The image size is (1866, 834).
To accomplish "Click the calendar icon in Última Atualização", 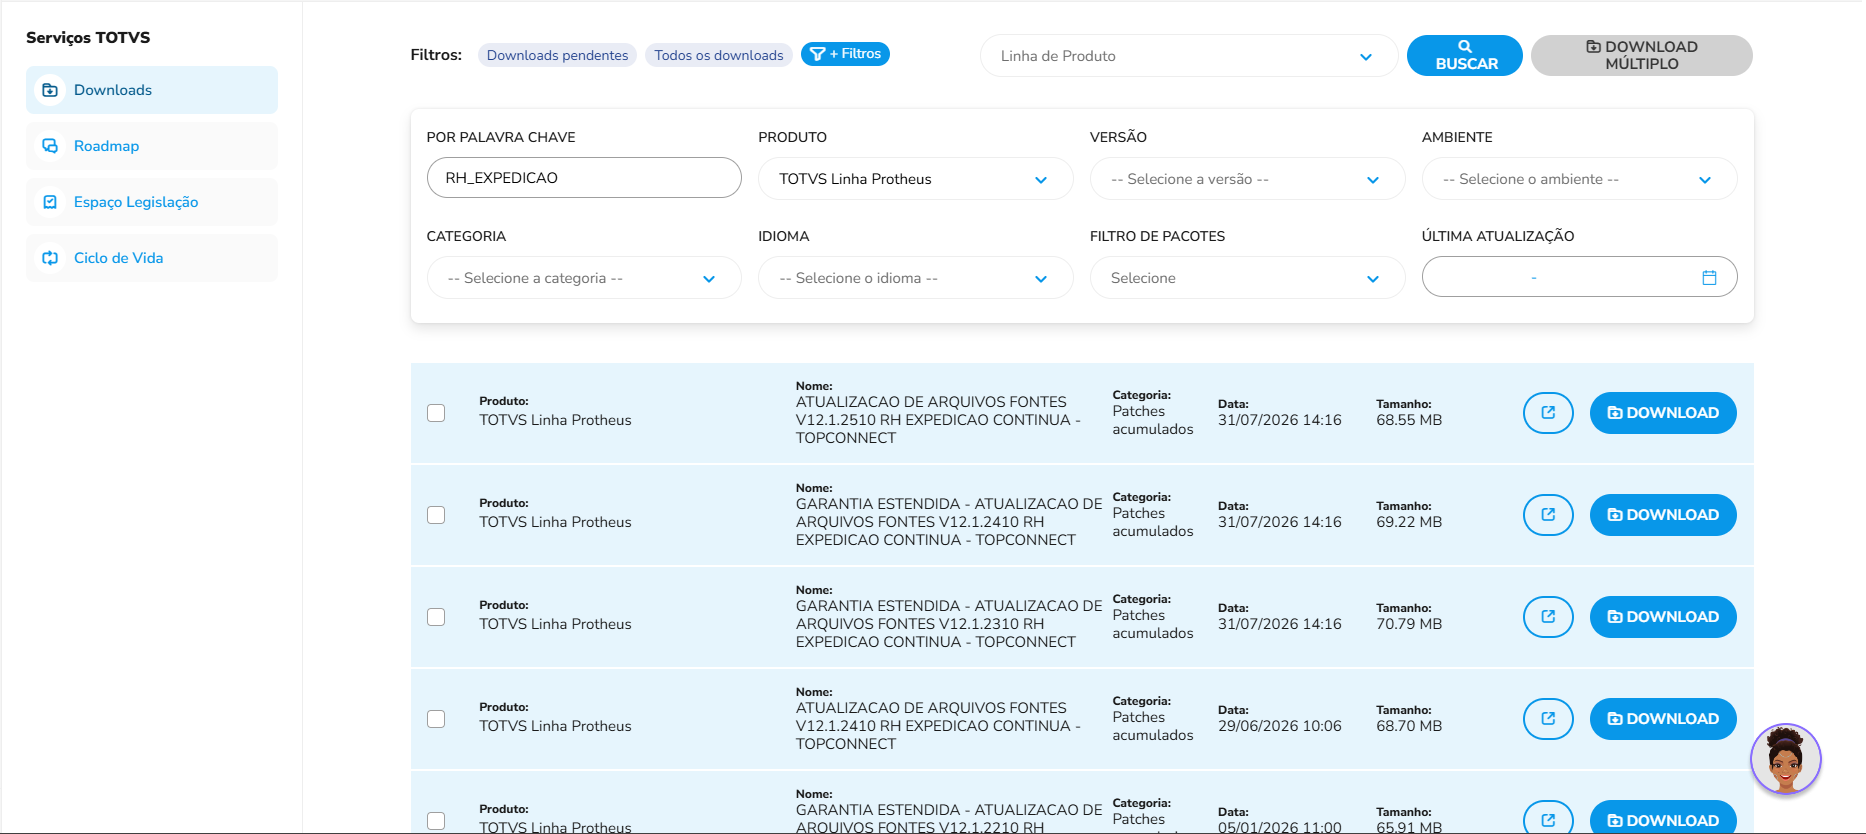I will point(1709,278).
